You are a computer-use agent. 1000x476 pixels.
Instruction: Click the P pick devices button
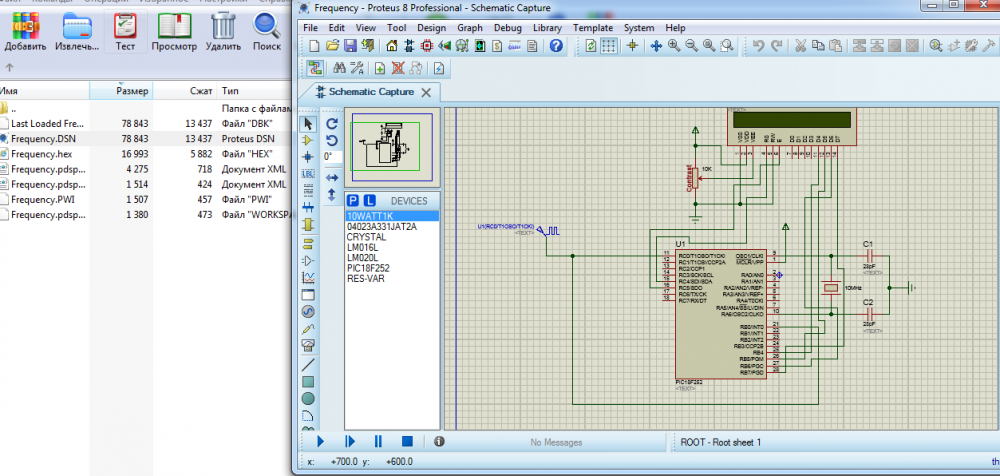[x=353, y=201]
